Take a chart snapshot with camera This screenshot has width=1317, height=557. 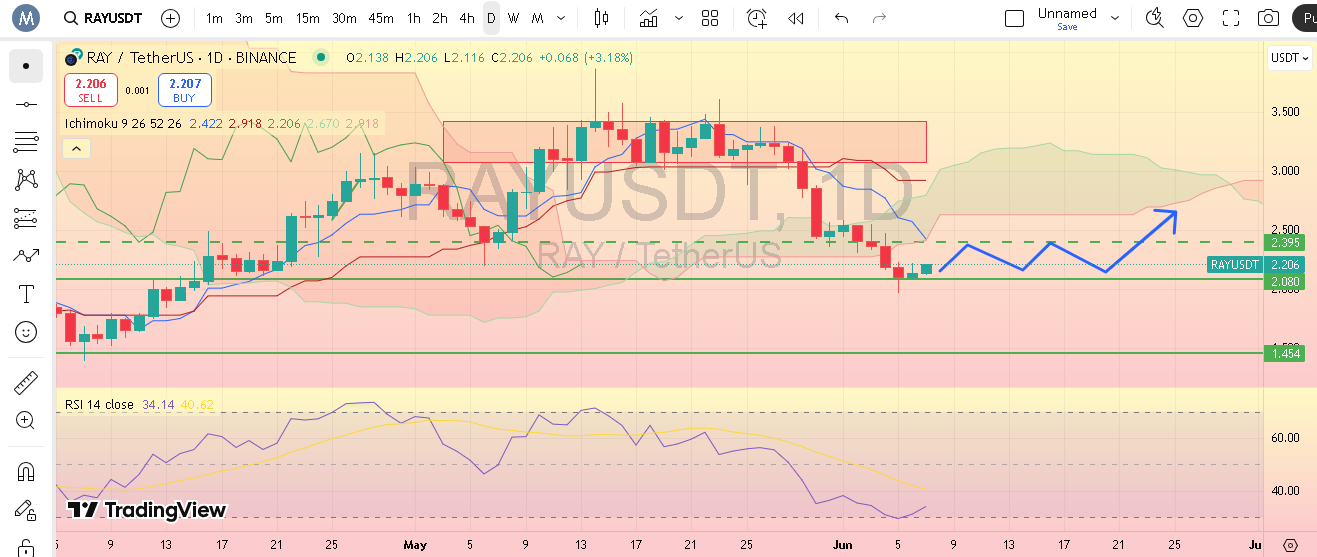coord(1268,18)
